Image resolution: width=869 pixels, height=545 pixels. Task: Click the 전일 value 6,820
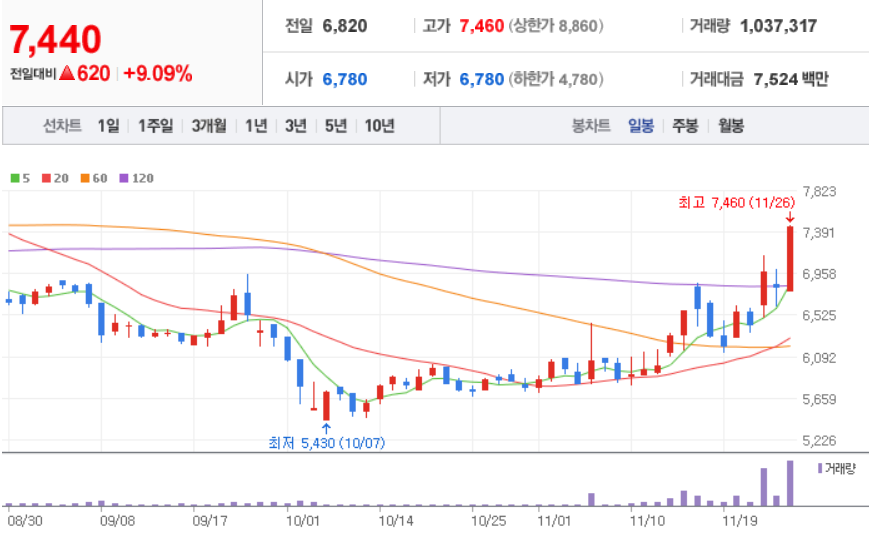pos(345,26)
